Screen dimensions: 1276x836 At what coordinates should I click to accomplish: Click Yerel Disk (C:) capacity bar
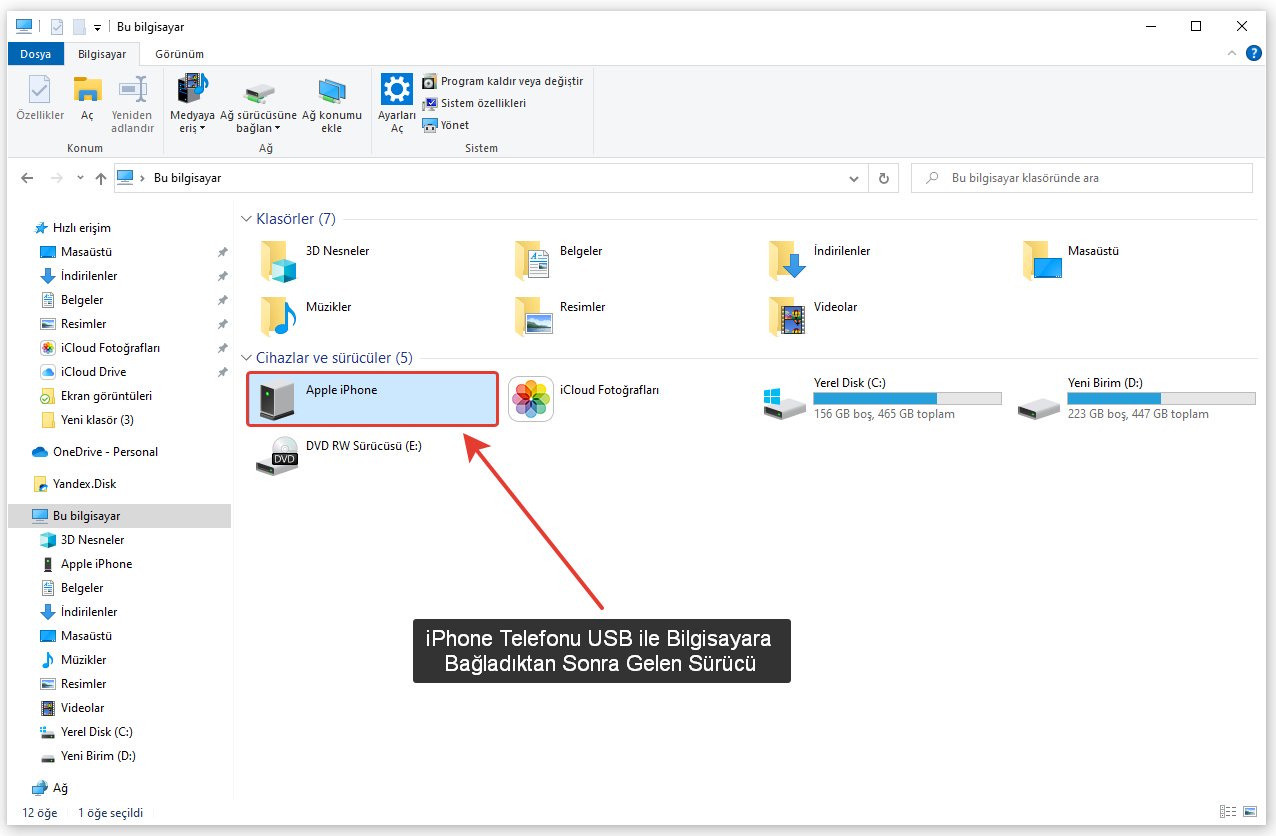pos(907,398)
